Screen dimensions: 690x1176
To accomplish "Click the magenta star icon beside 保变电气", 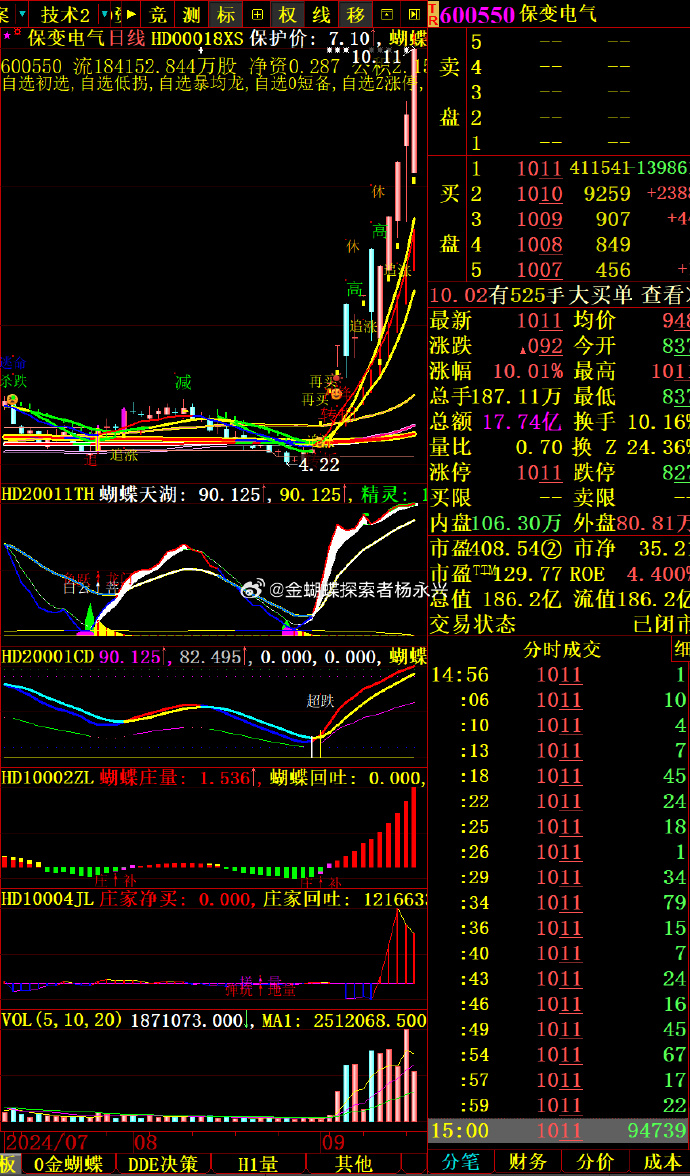I will pyautogui.click(x=12, y=37).
